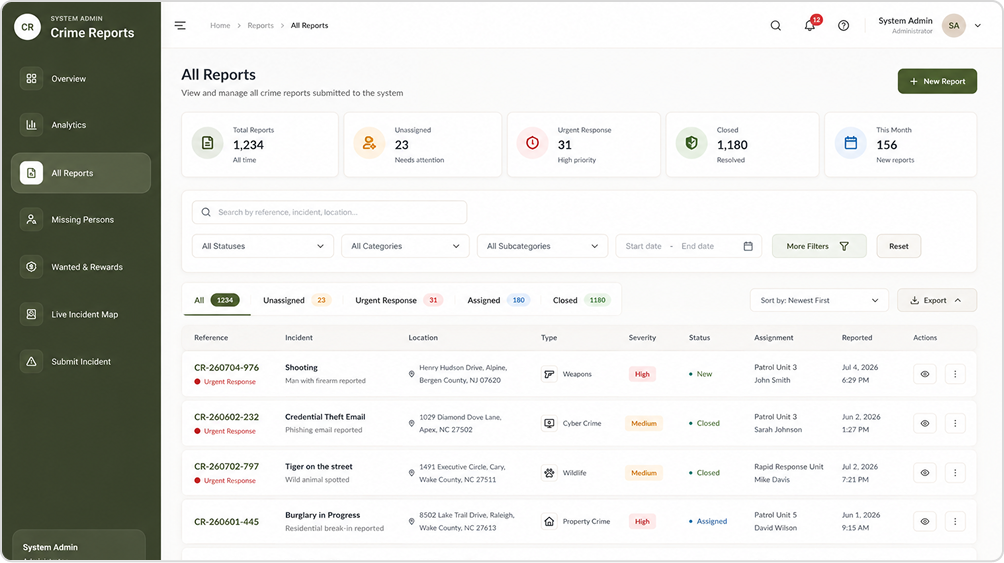Focus the search by reference field
This screenshot has width=1004, height=563.
(x=329, y=212)
